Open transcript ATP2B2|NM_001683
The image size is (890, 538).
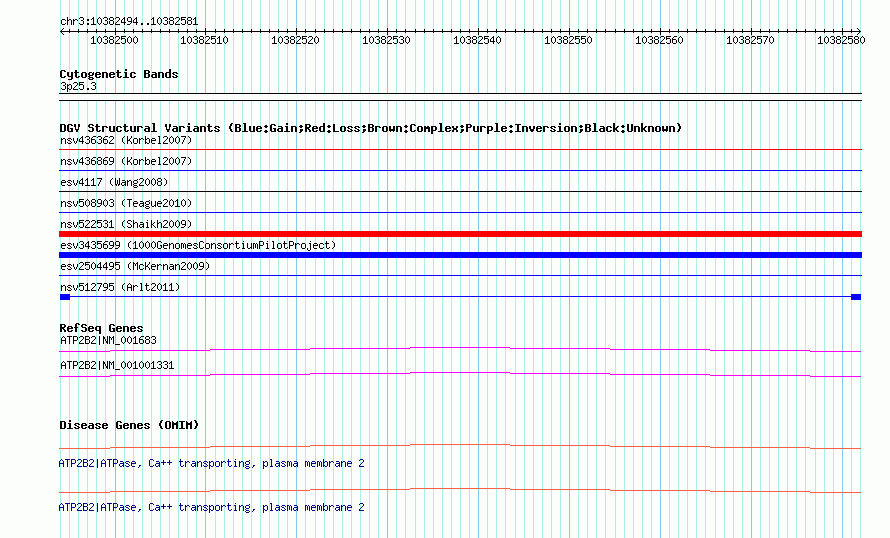[108, 341]
